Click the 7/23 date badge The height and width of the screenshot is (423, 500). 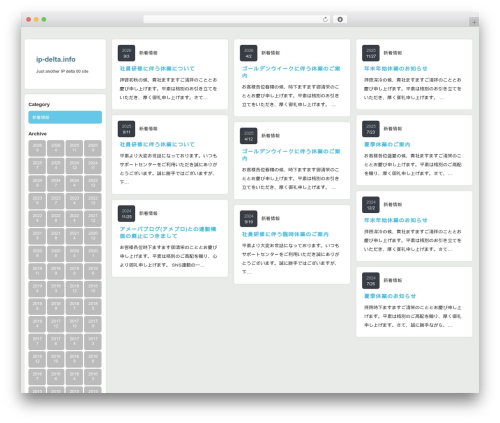(371, 129)
